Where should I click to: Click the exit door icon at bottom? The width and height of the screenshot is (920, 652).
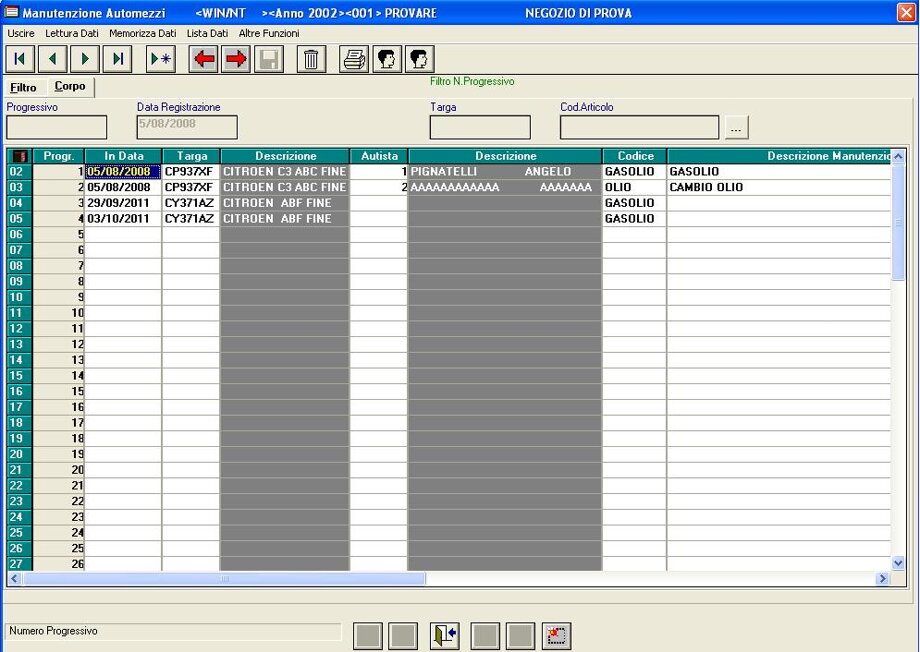[444, 635]
